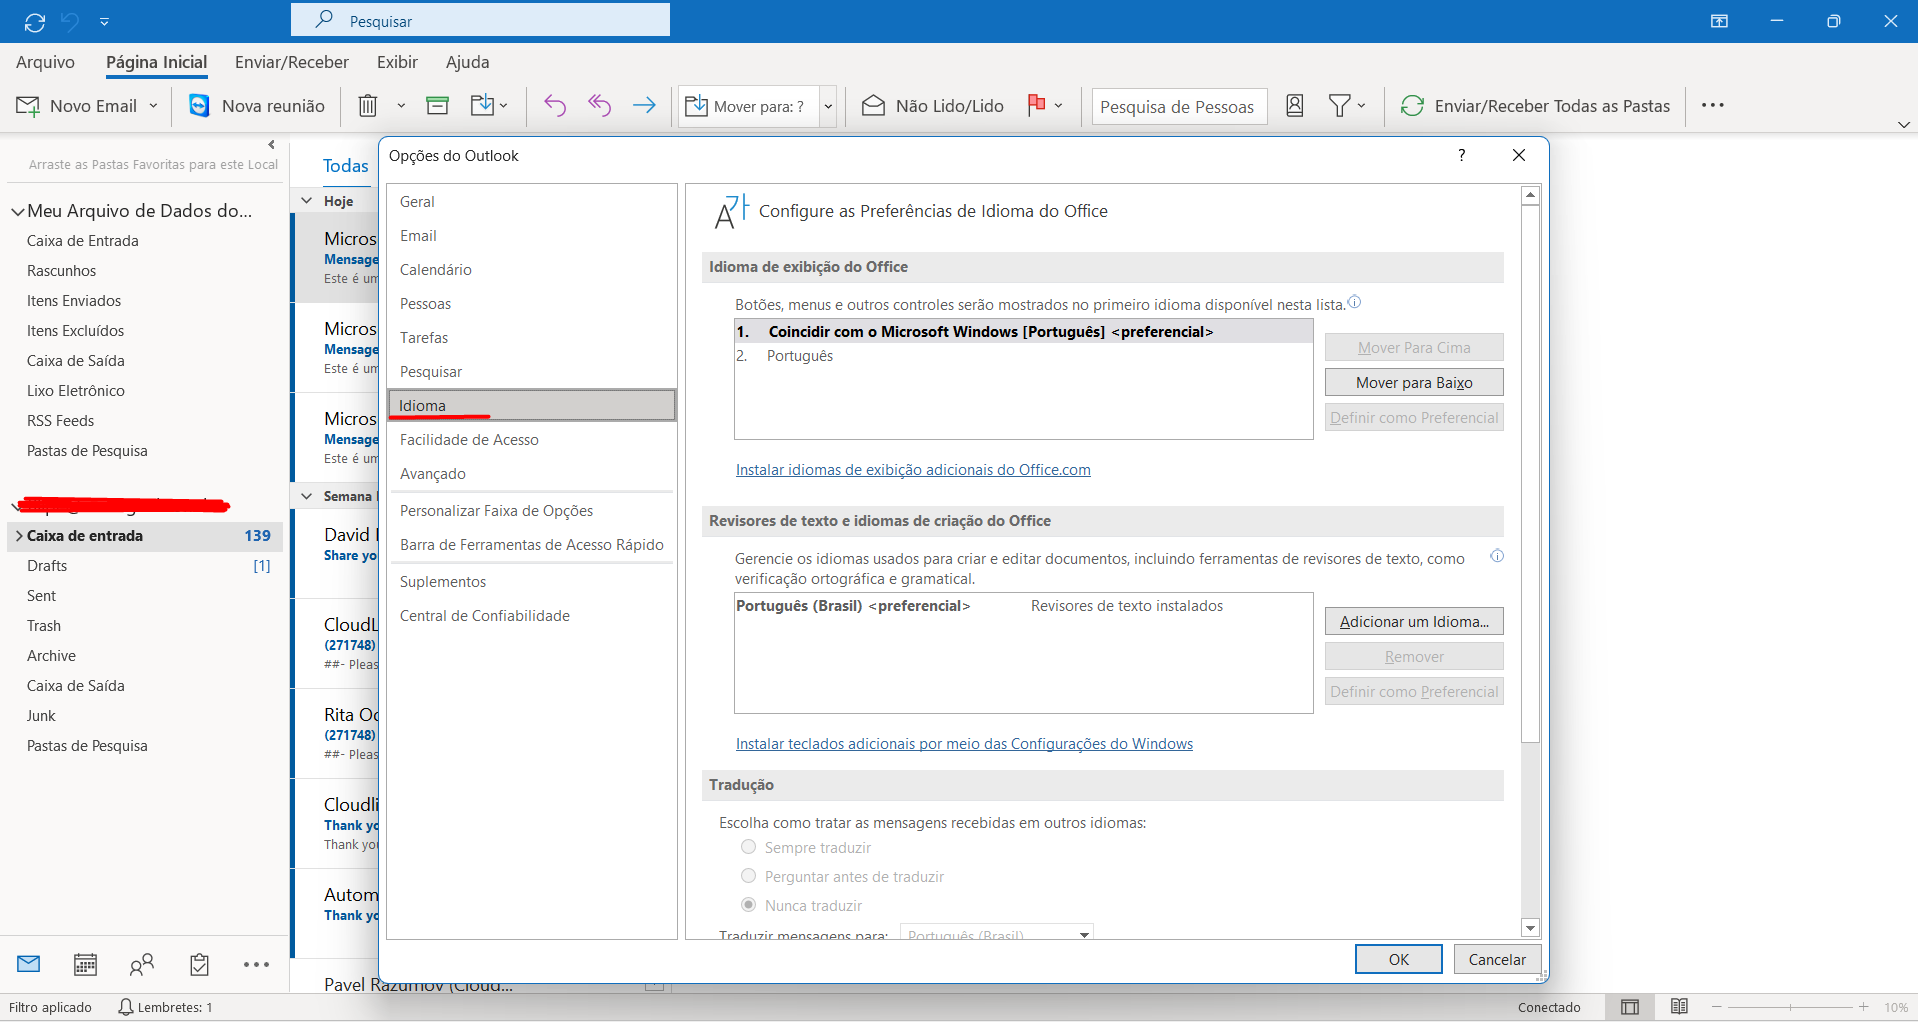Select the 'Sempre traduzir' radio button
Viewport: 1918px width, 1022px height.
(x=748, y=847)
